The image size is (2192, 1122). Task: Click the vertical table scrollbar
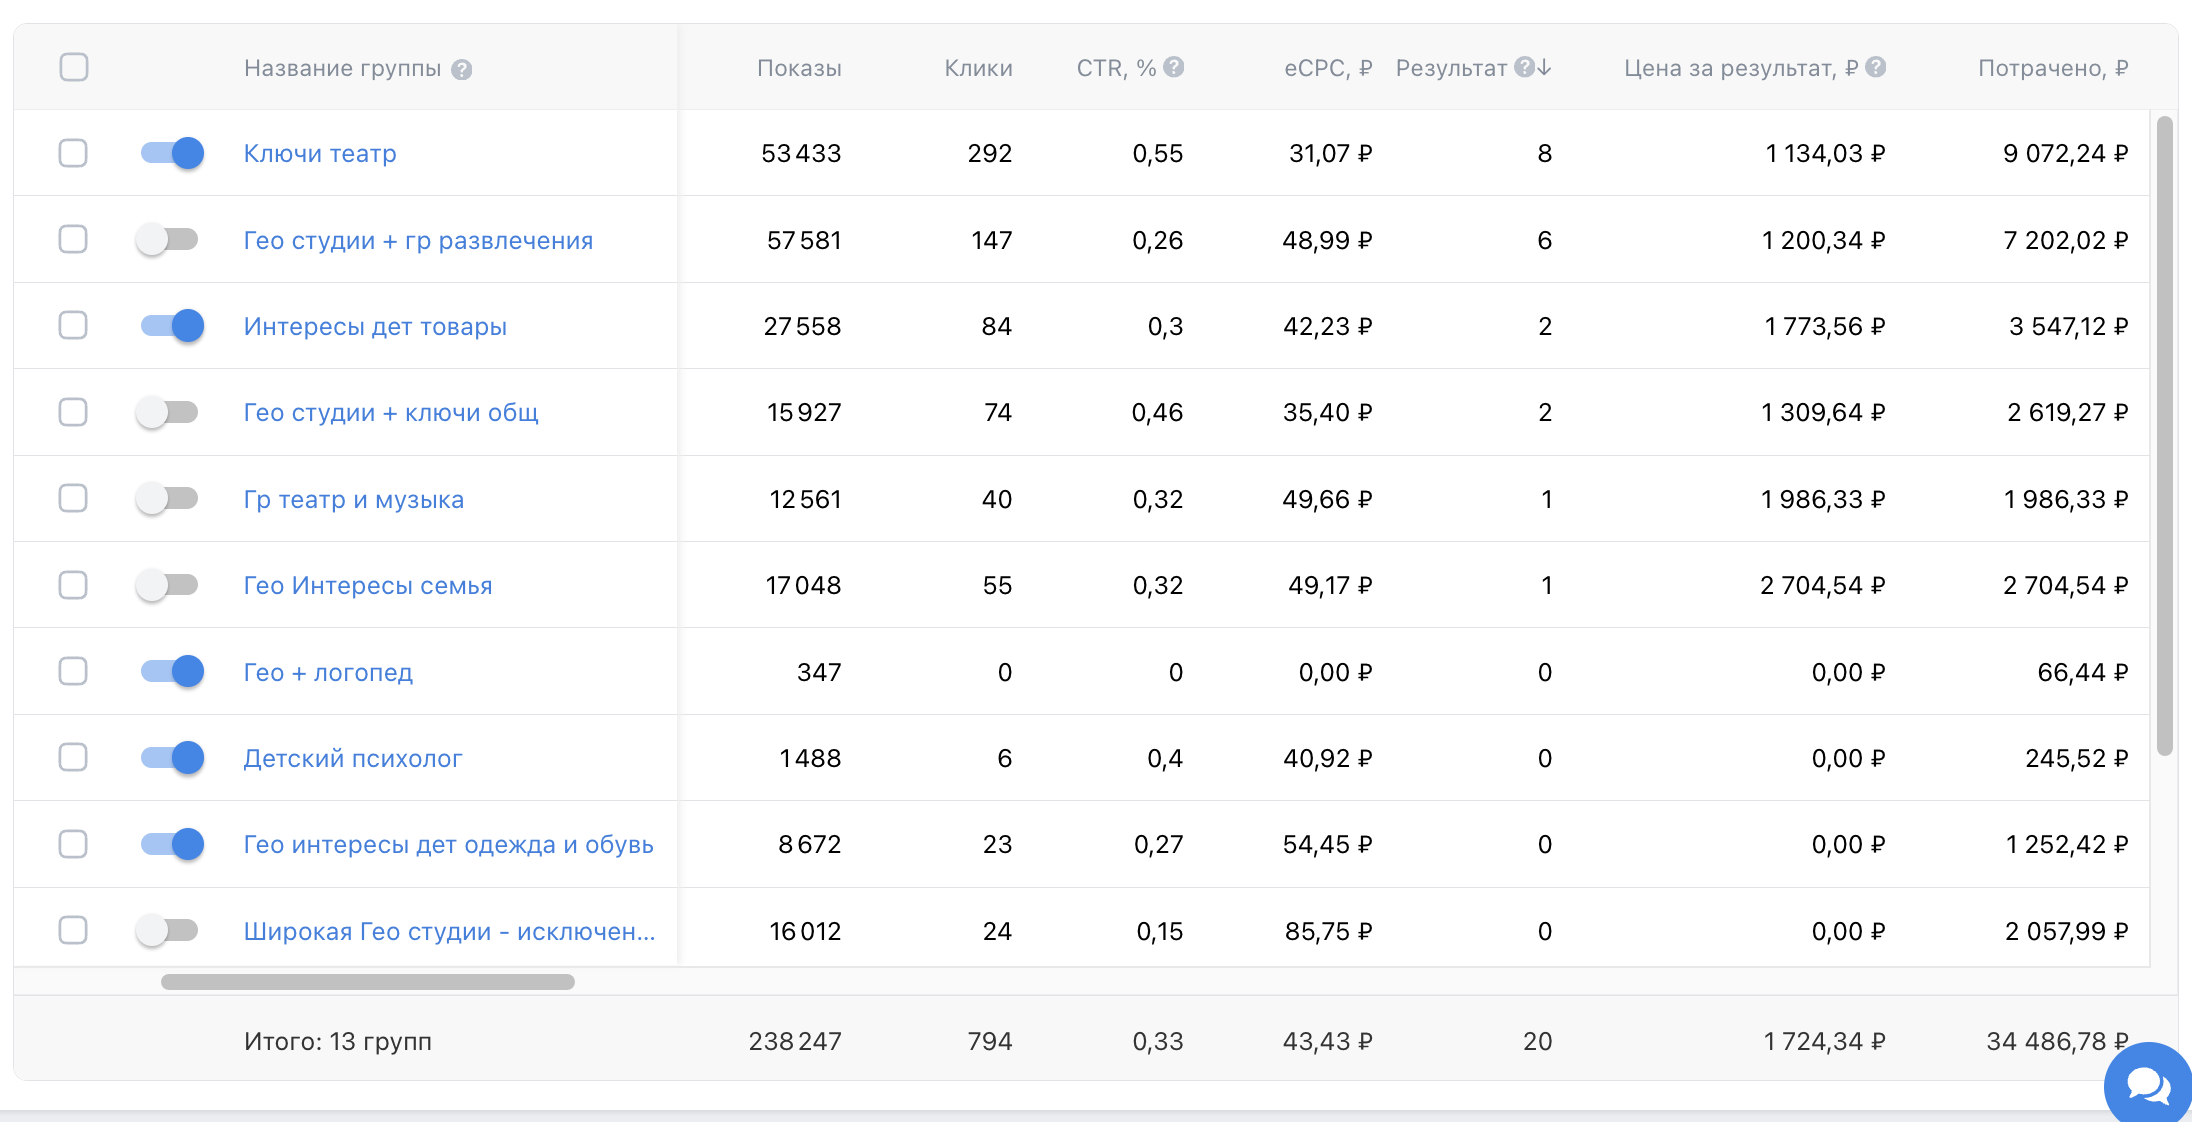click(2164, 435)
